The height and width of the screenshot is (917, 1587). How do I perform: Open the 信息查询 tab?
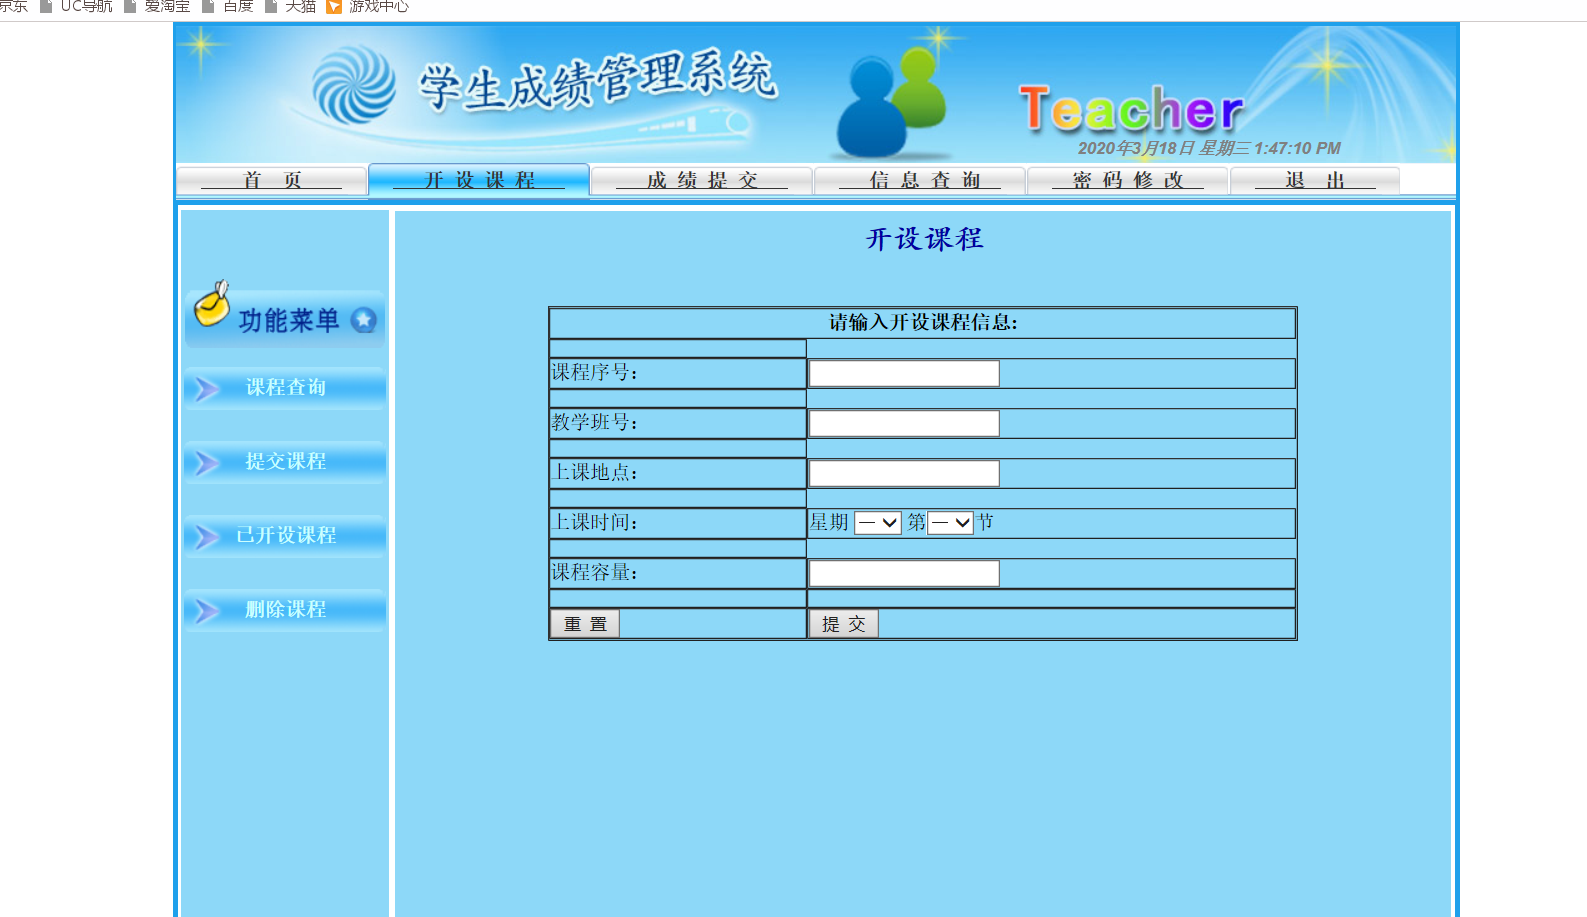(x=920, y=180)
